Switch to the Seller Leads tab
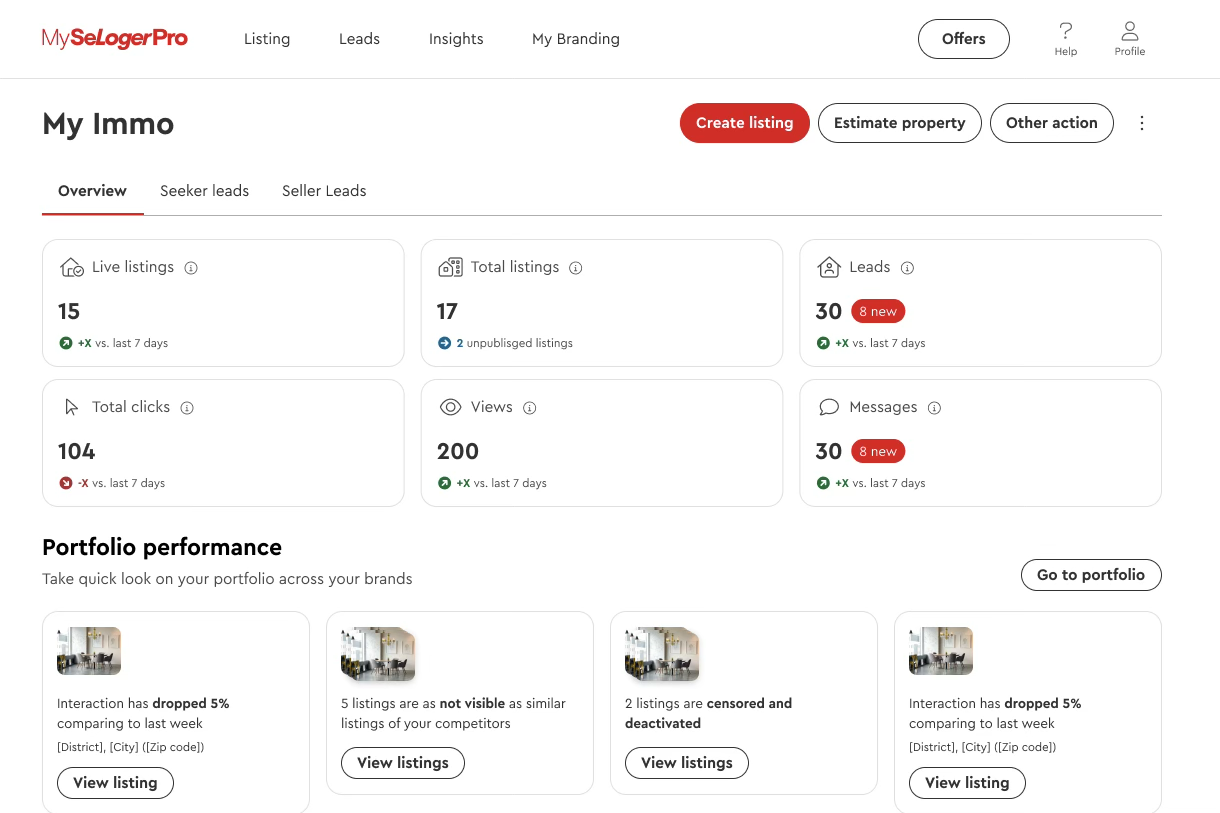 click(324, 191)
